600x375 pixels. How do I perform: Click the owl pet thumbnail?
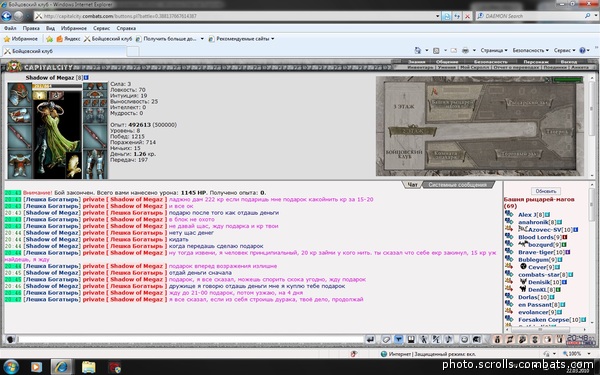pos(73,165)
